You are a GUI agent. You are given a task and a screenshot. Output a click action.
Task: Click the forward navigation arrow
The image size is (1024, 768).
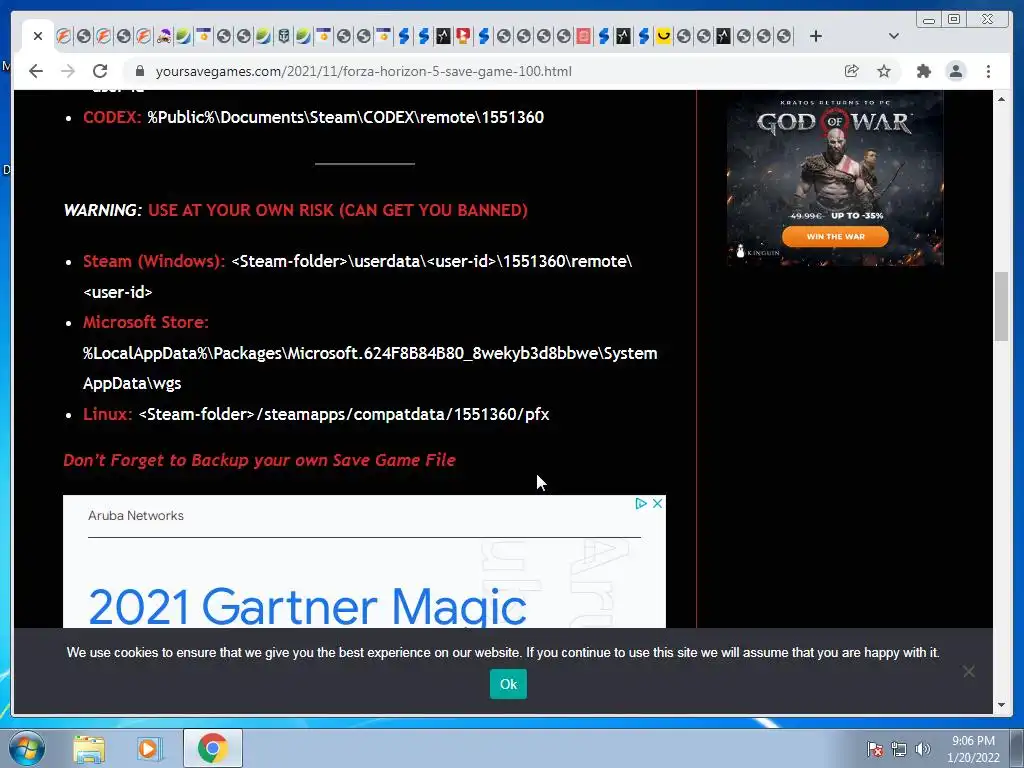68,71
